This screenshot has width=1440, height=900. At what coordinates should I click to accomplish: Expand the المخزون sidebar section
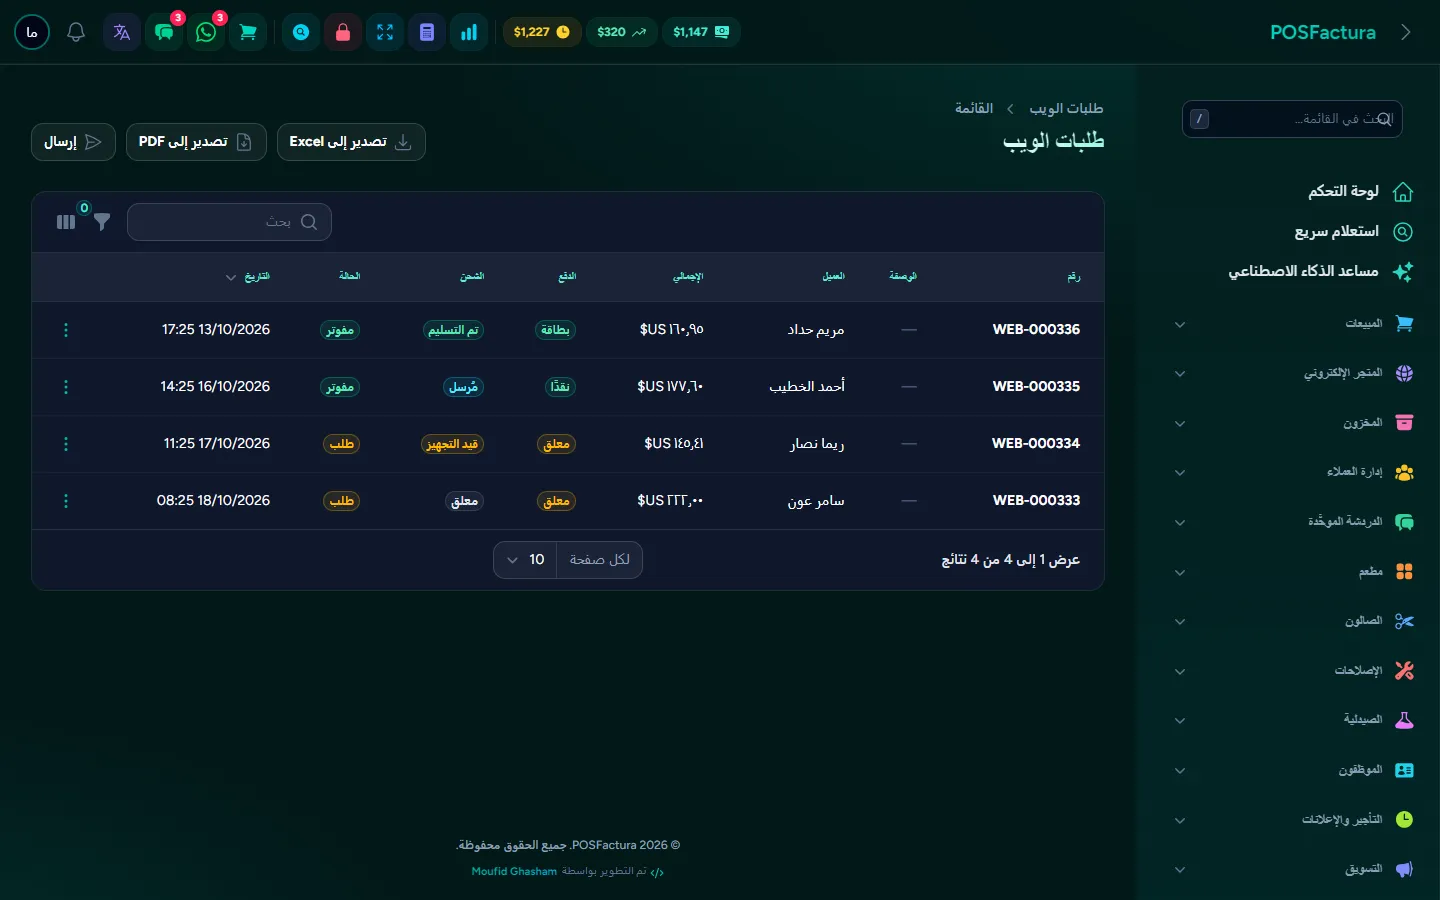(1293, 423)
